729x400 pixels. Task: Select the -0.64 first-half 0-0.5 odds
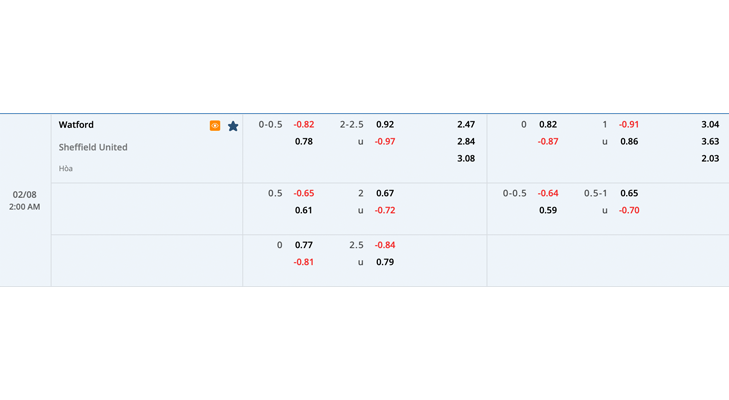point(548,193)
